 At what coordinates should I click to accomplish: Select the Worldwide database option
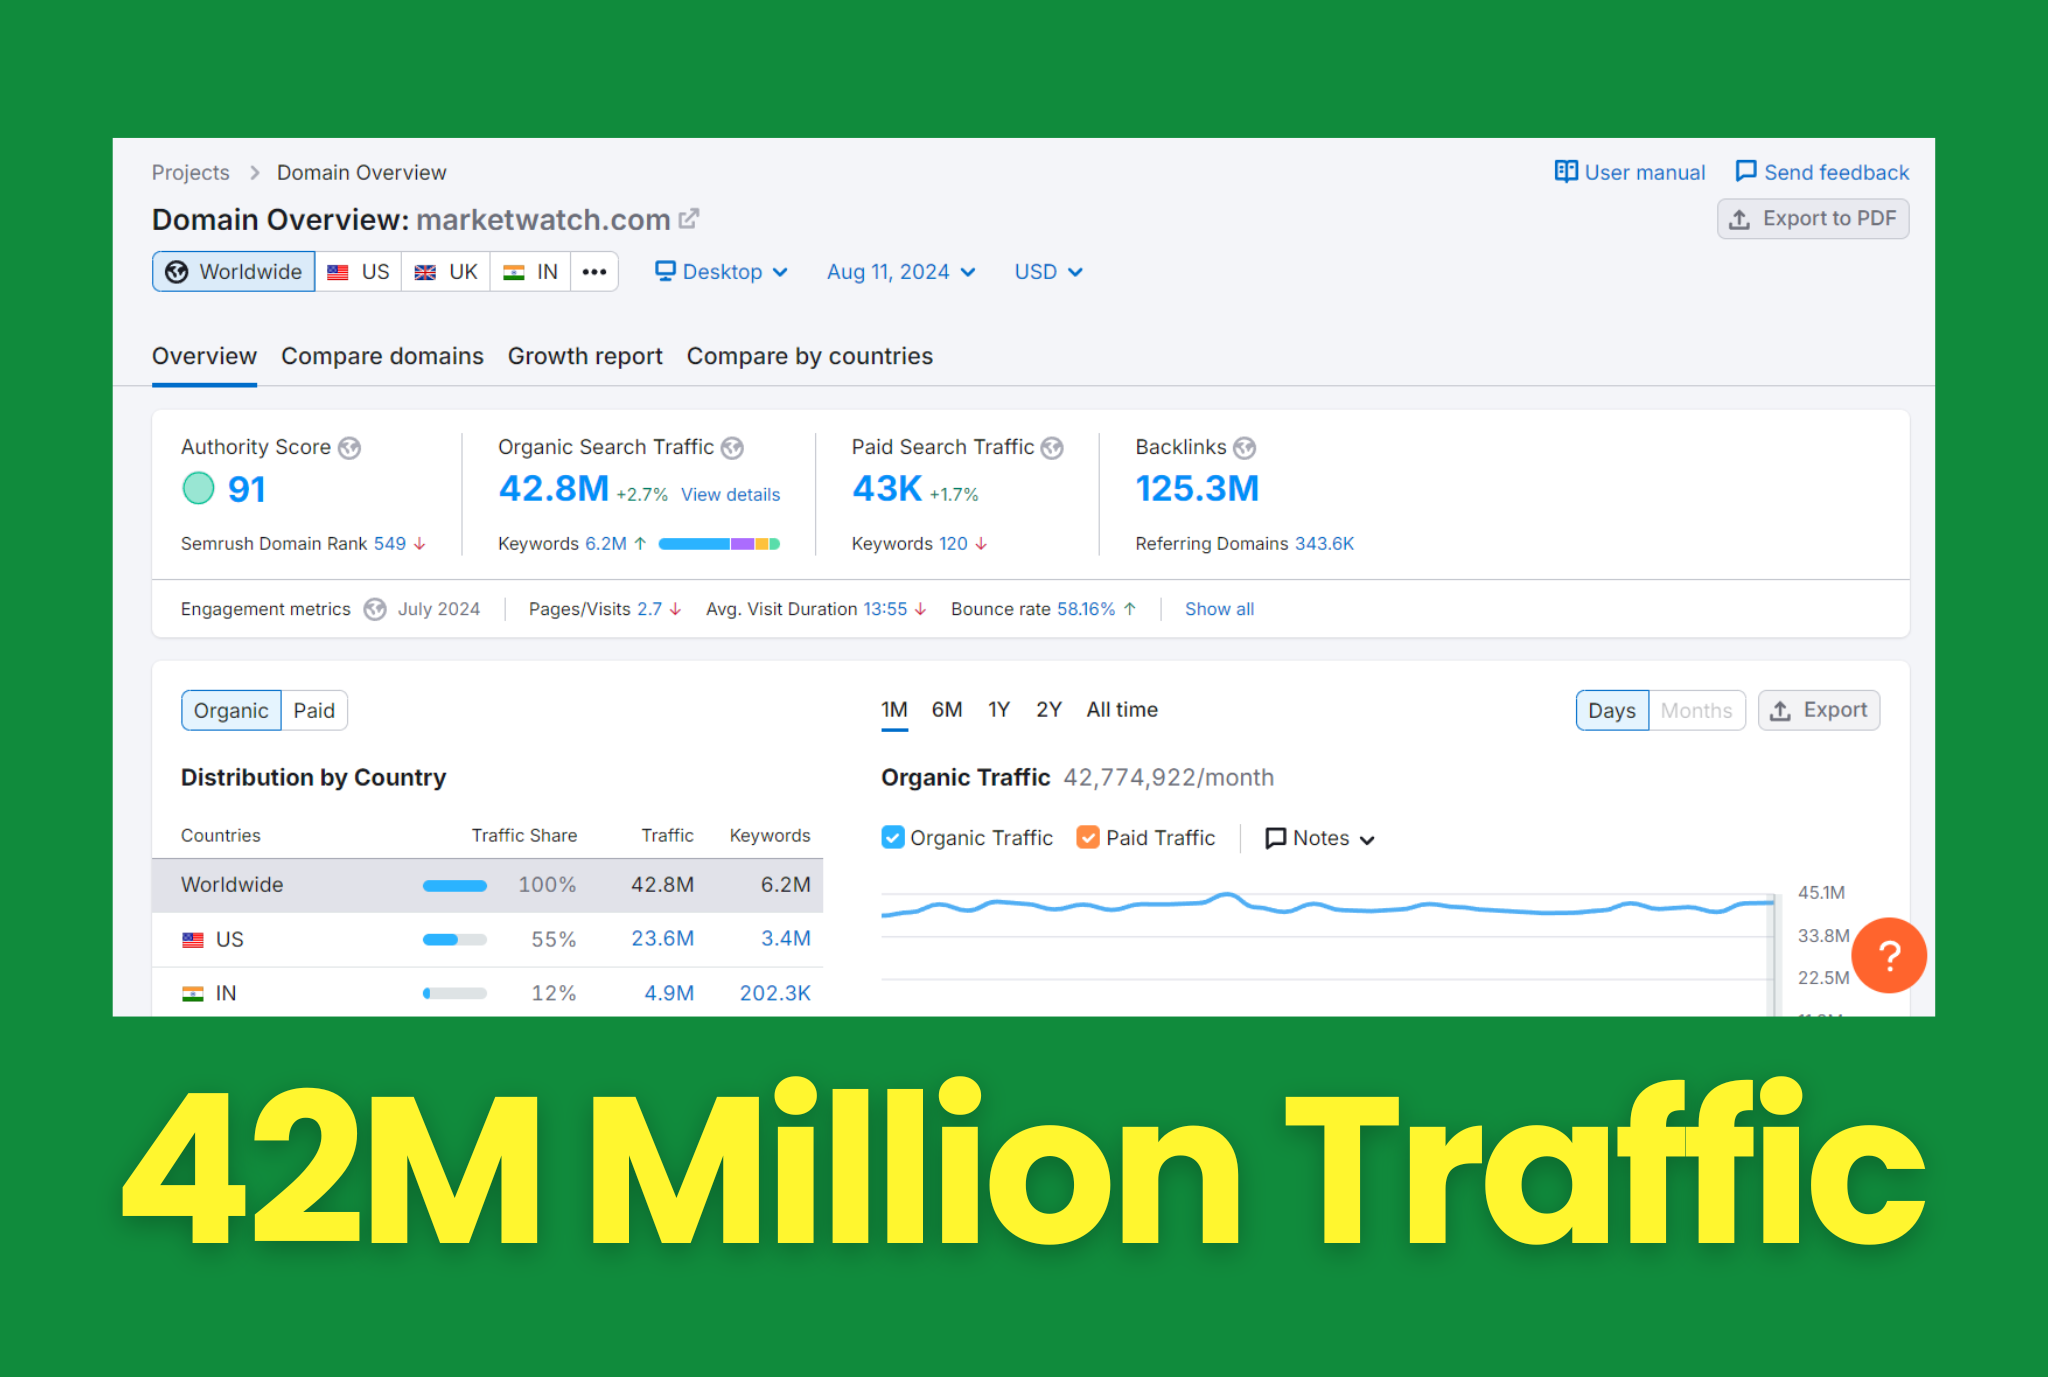(x=234, y=272)
